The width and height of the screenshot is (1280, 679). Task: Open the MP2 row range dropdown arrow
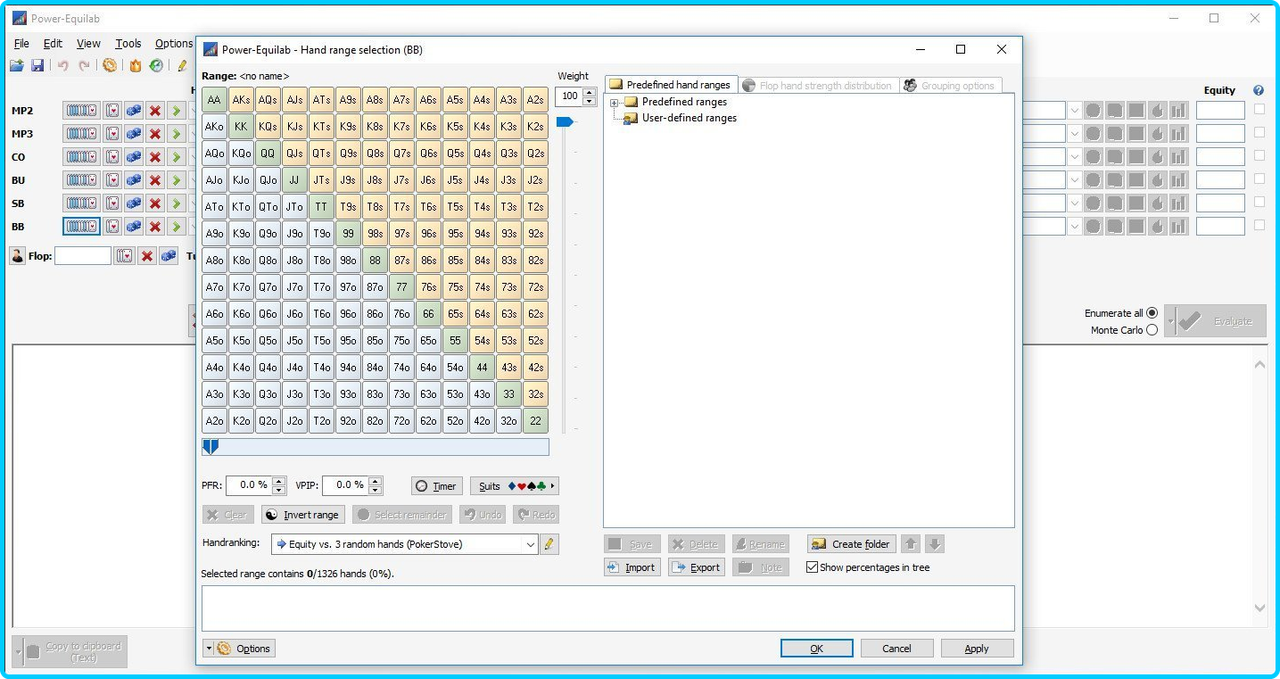point(1074,110)
